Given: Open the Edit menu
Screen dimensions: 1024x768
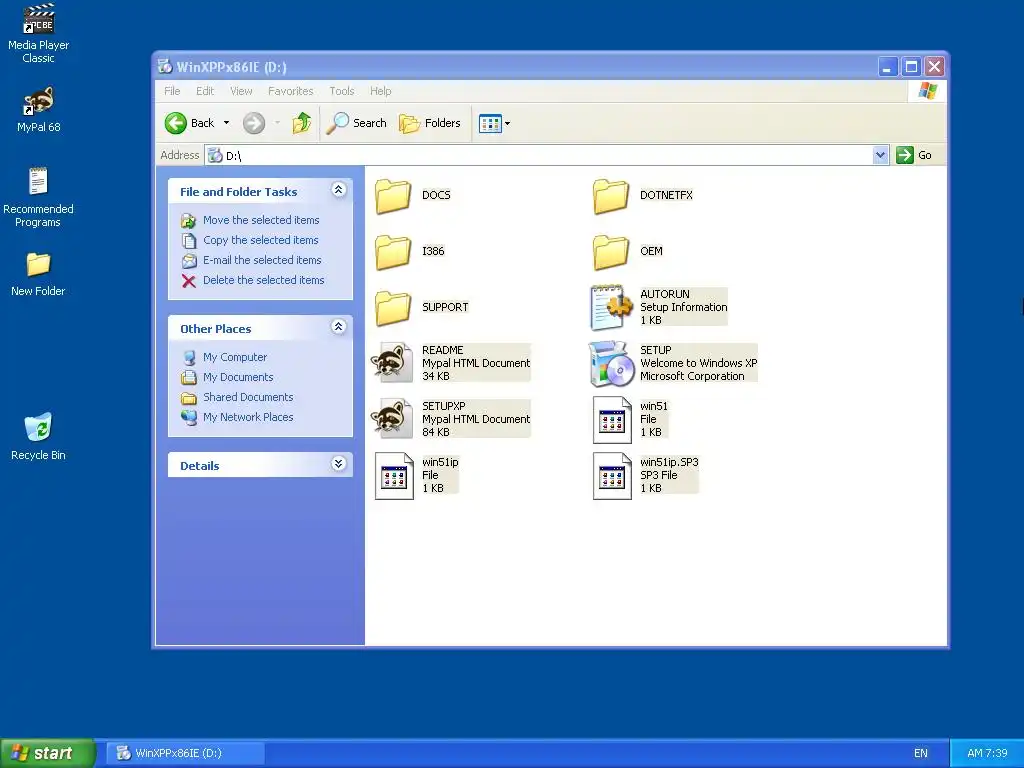Looking at the screenshot, I should [205, 91].
